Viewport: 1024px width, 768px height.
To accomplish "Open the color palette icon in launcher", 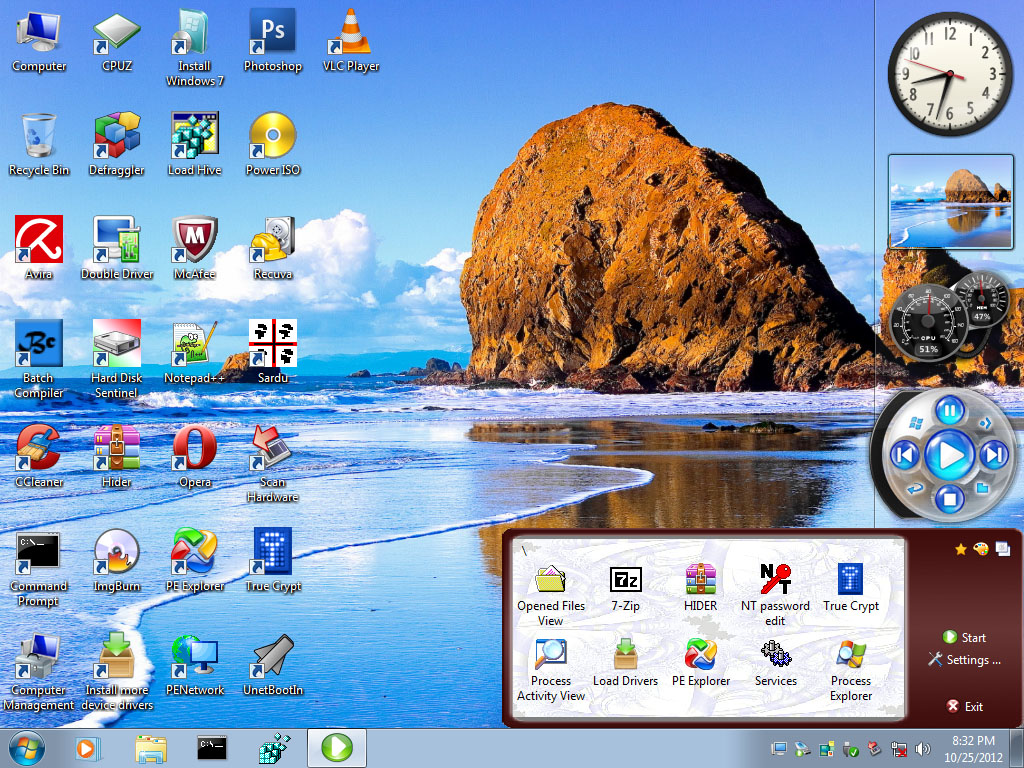I will (x=980, y=549).
